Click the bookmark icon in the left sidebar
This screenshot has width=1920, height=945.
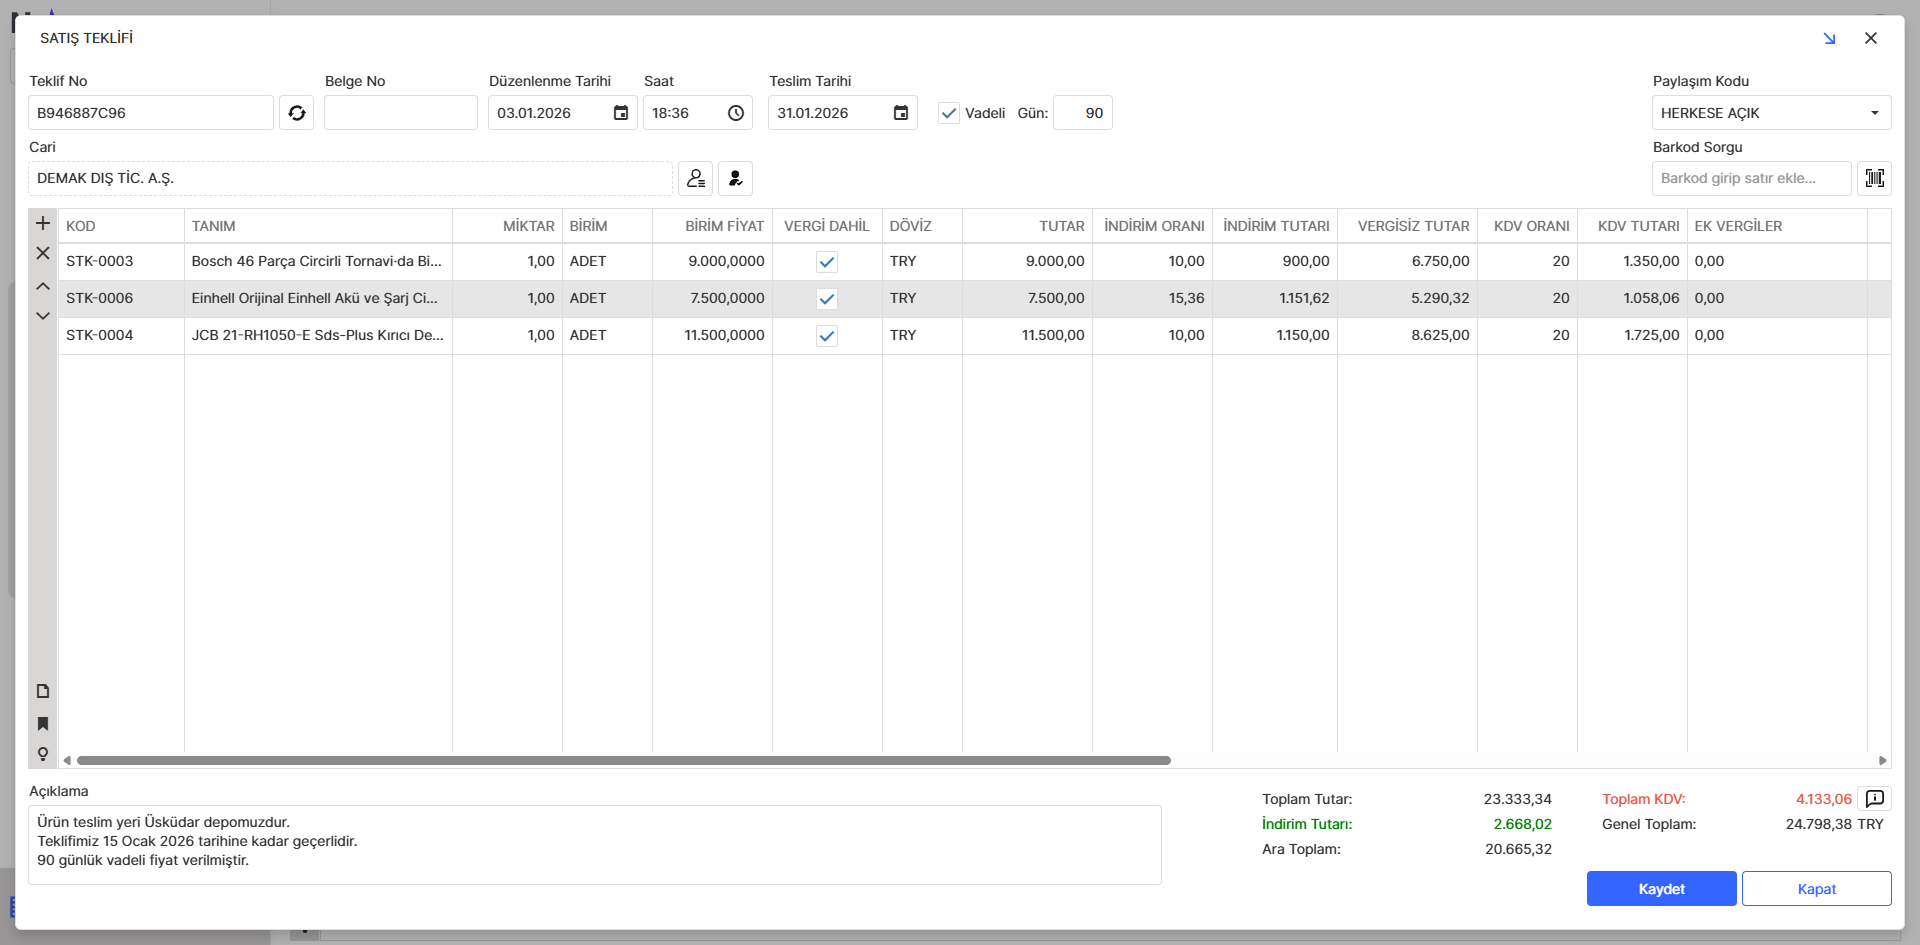[x=43, y=723]
